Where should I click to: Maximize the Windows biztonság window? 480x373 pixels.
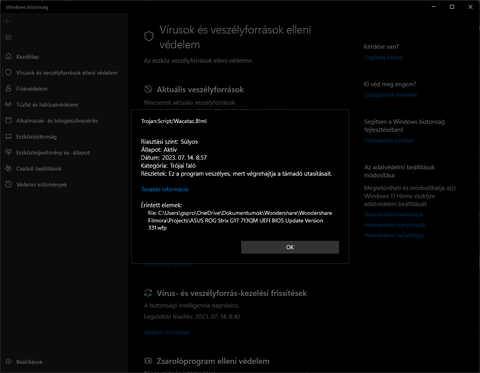point(452,7)
